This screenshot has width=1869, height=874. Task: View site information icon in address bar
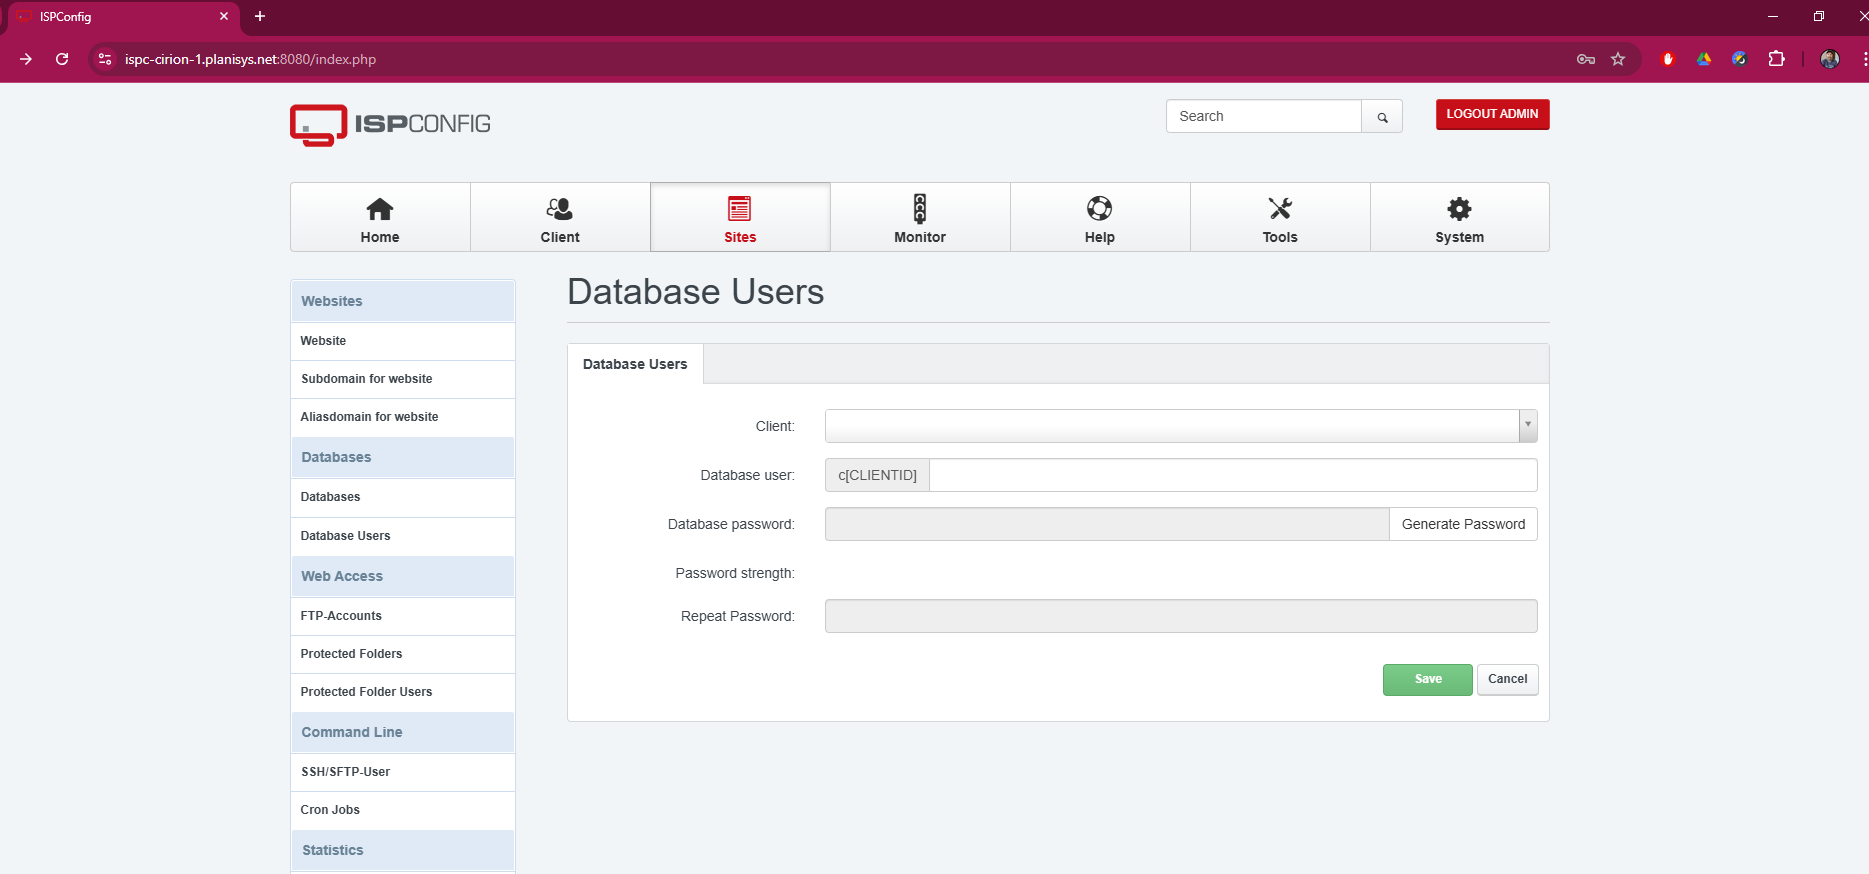coord(105,59)
